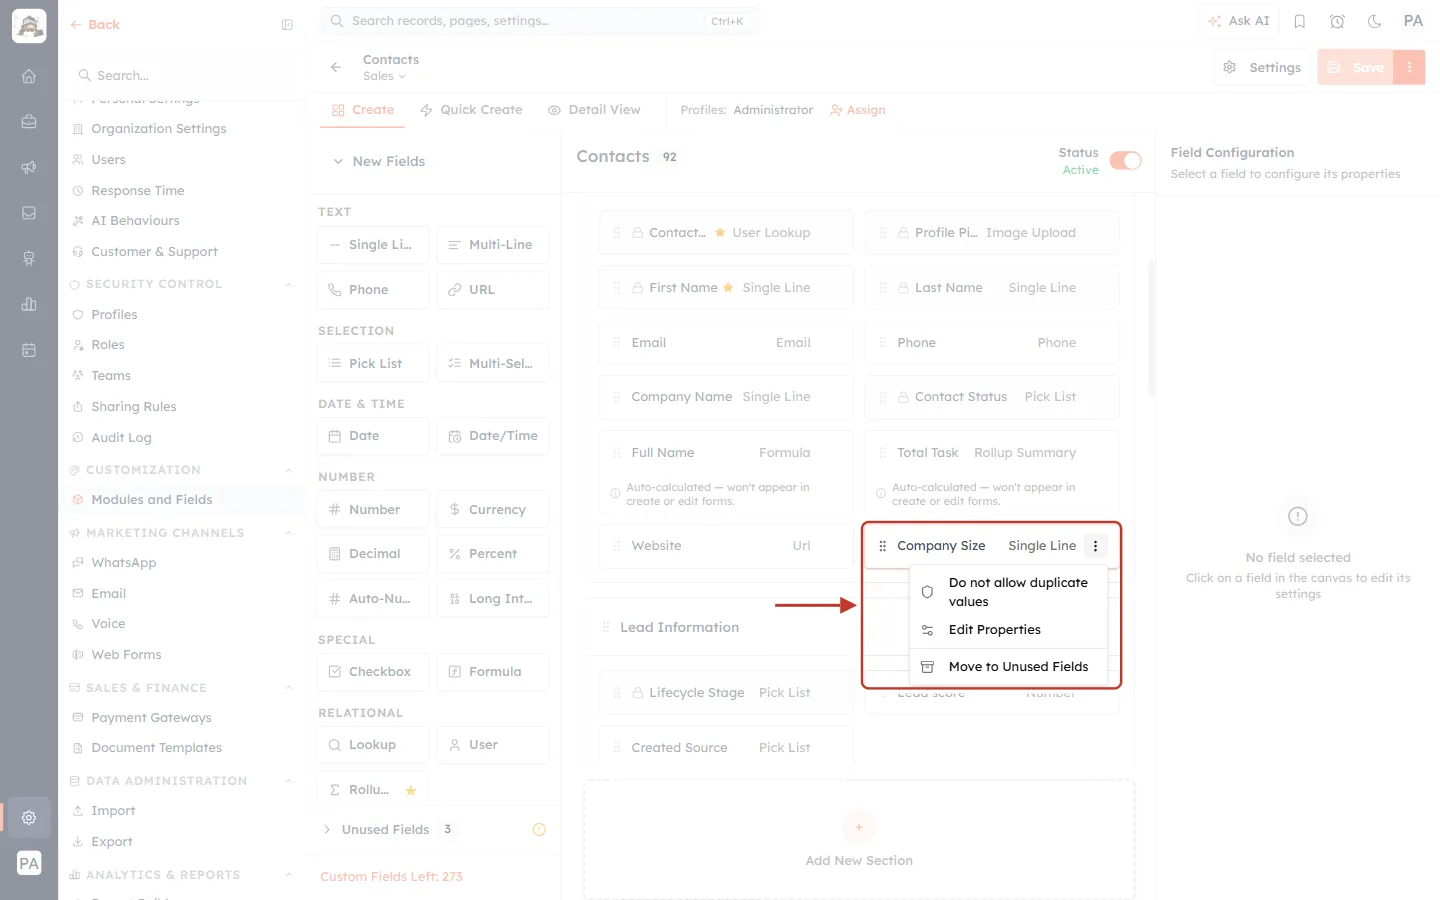Select the Checkbox field type
The height and width of the screenshot is (900, 1440).
tap(373, 672)
